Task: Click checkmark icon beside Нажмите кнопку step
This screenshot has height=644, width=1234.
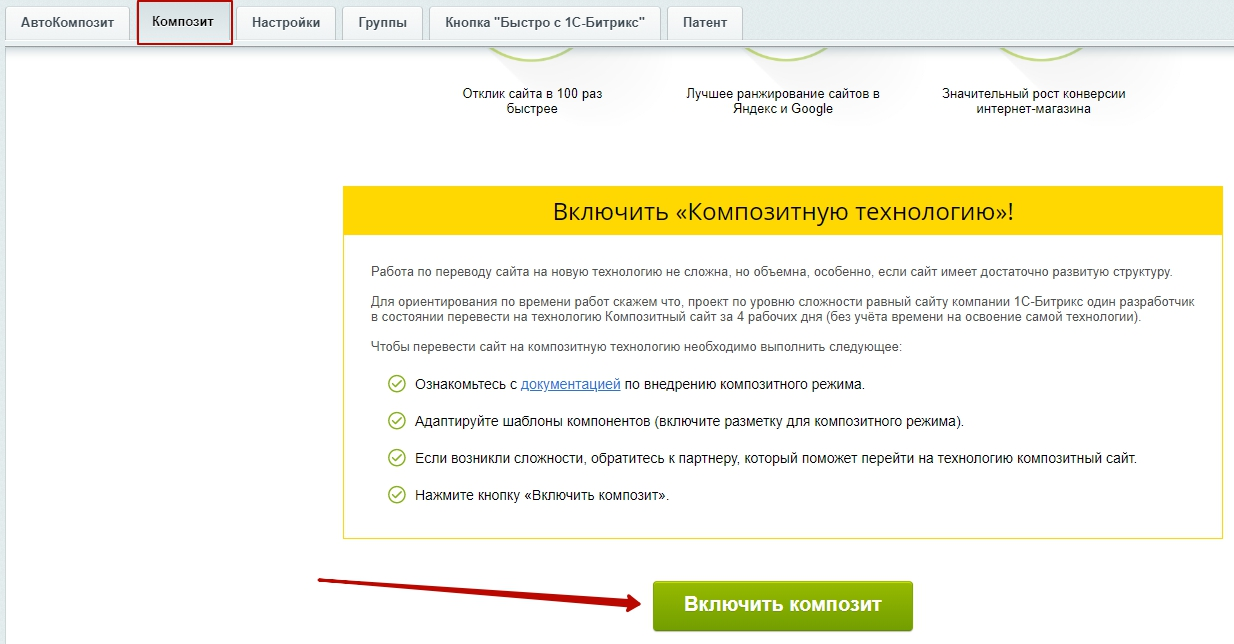Action: pyautogui.click(x=397, y=495)
